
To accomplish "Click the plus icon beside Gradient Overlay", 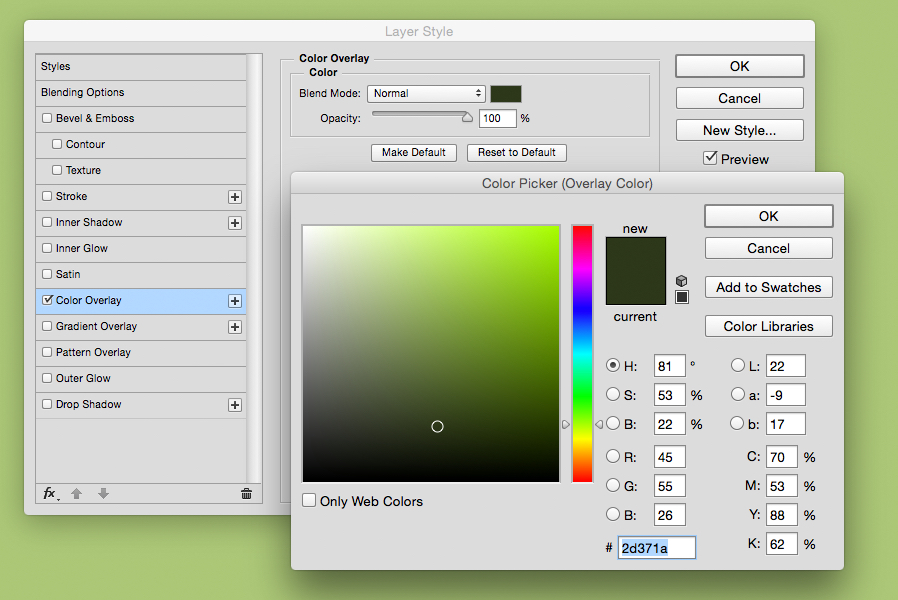I will 234,326.
